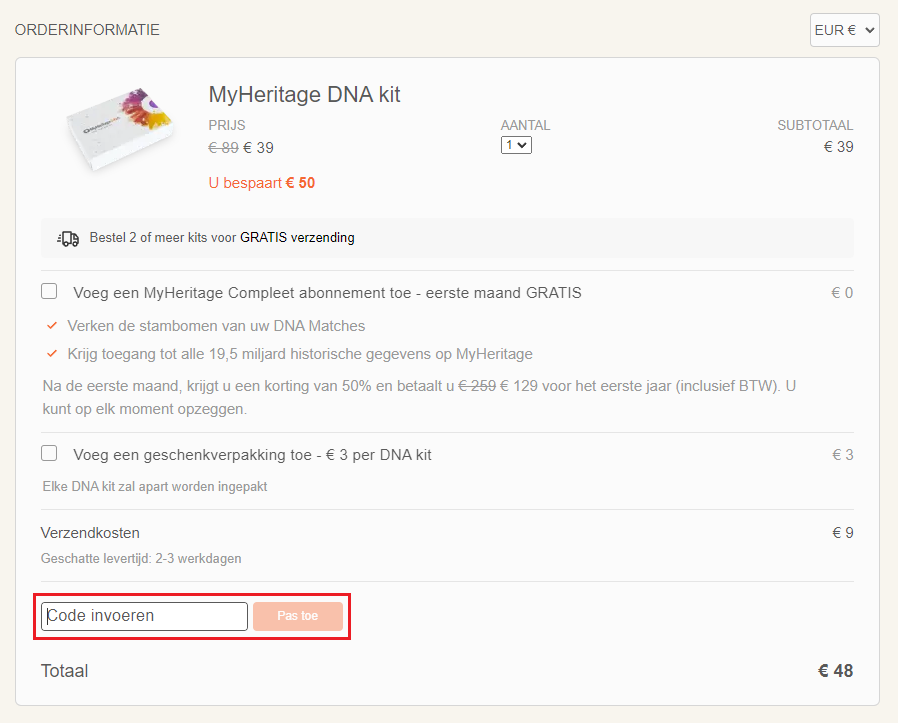Toggle the gratis eerste maand subscription checkbox

click(x=49, y=290)
